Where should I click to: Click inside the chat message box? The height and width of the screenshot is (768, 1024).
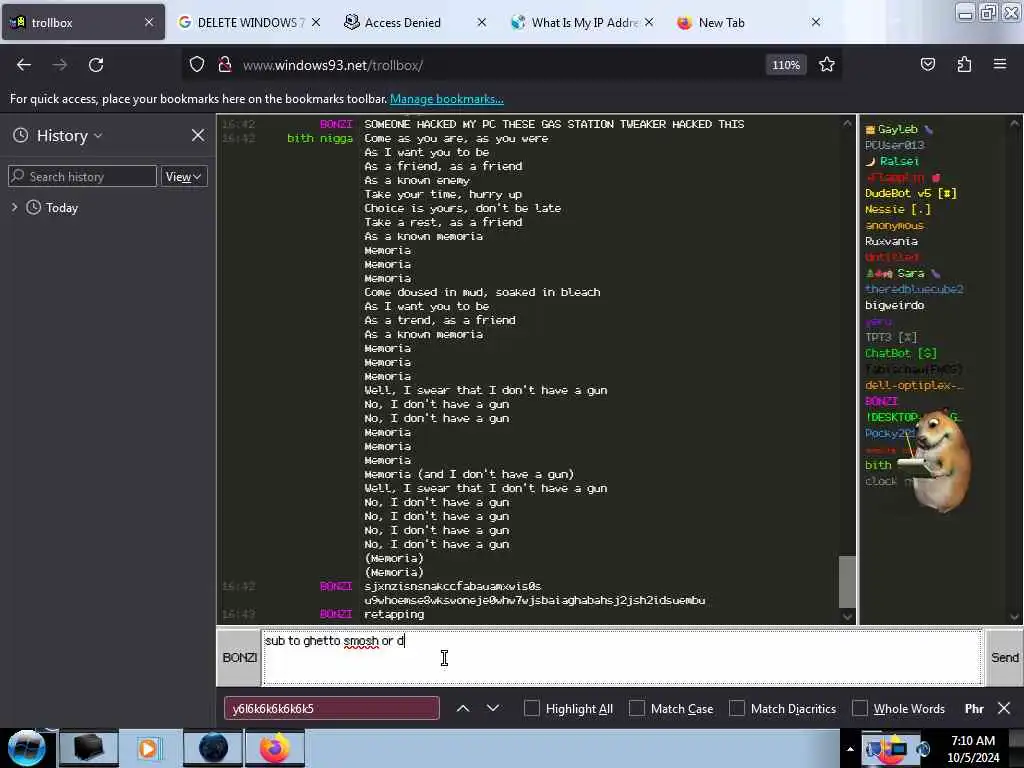click(x=622, y=657)
